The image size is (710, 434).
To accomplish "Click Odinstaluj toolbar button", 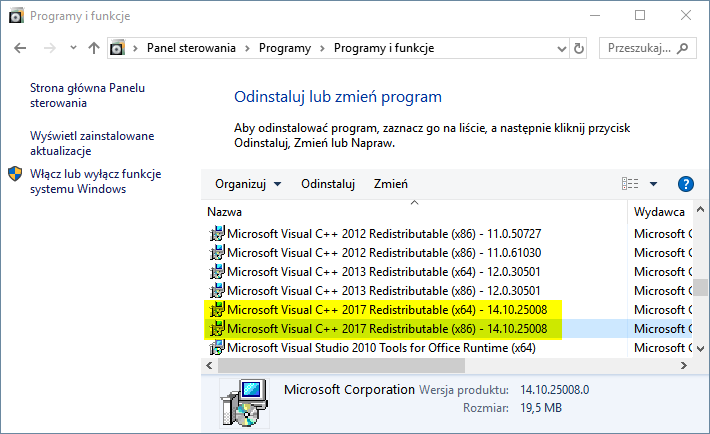I will (328, 184).
